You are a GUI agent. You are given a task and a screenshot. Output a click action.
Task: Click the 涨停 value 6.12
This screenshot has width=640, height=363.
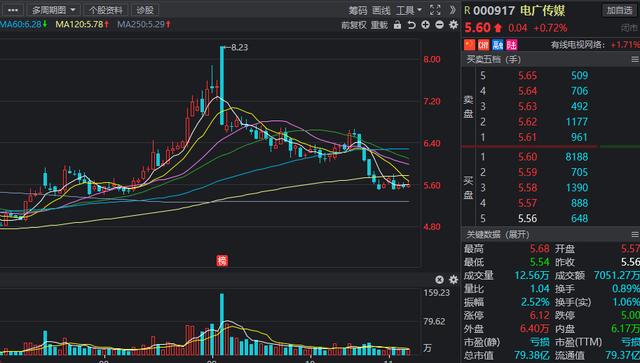click(539, 315)
